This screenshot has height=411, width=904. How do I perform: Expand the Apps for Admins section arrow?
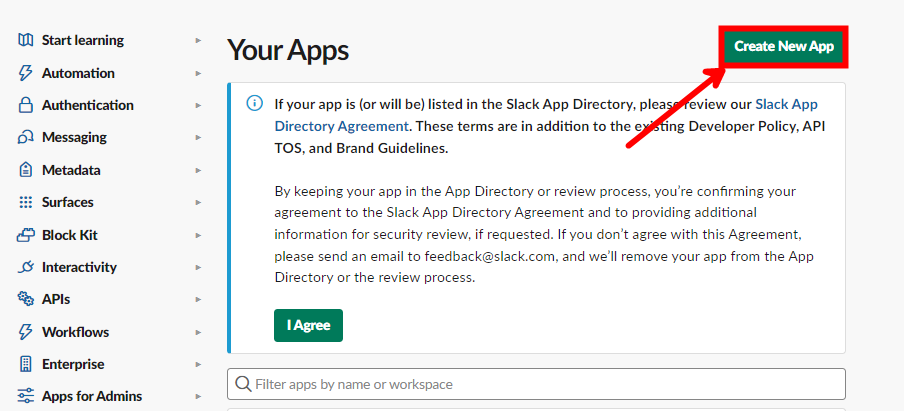coord(198,397)
